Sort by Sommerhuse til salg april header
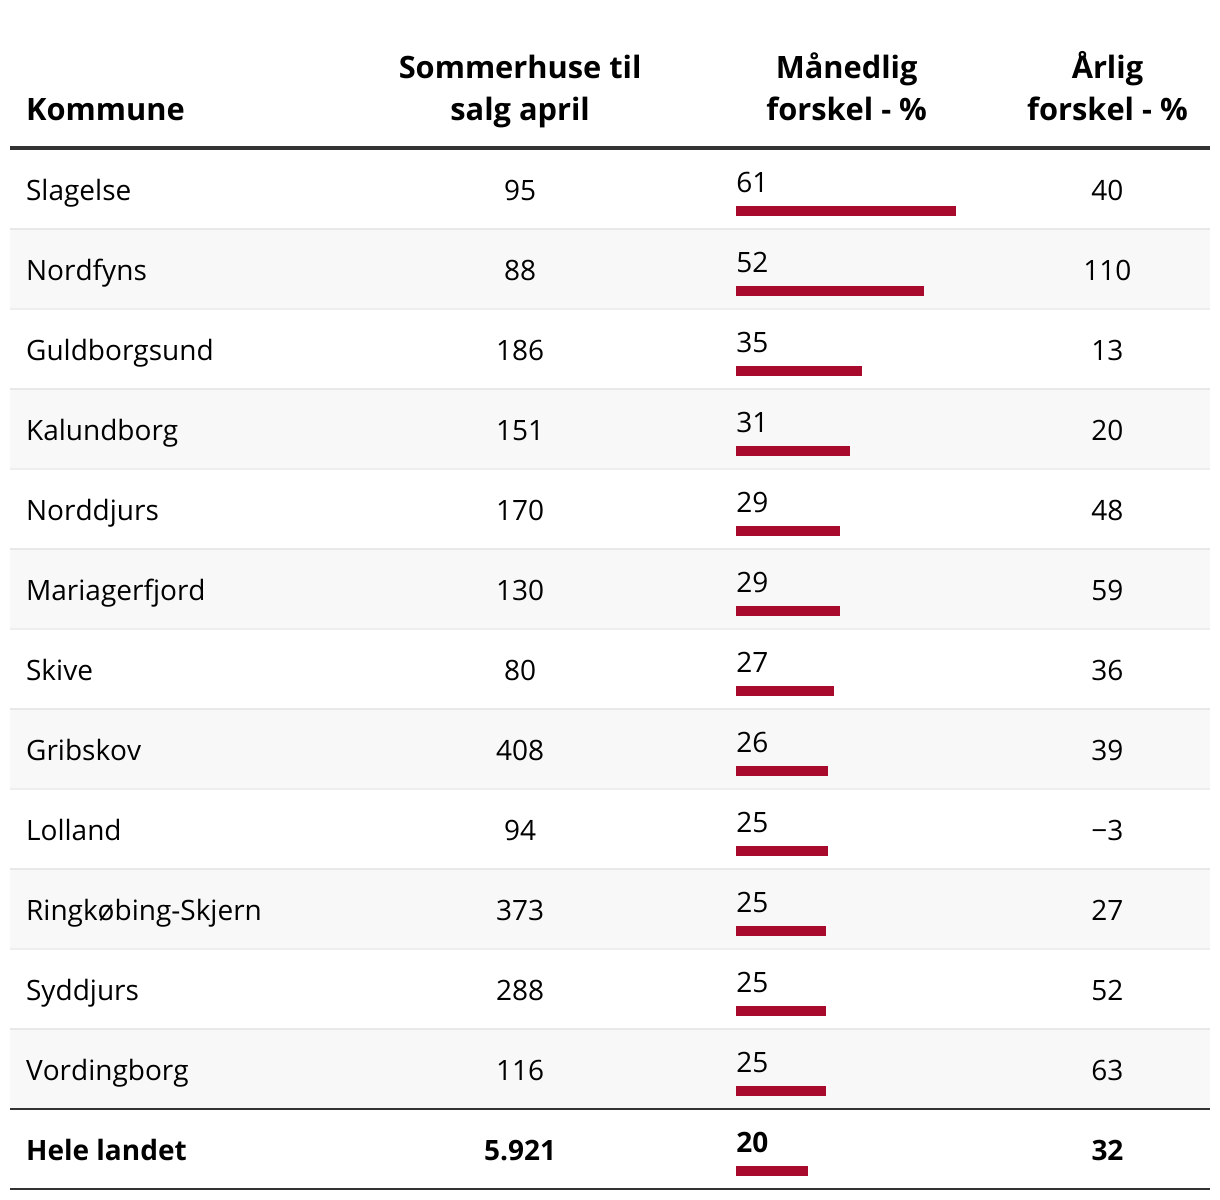The width and height of the screenshot is (1220, 1200). click(x=519, y=88)
